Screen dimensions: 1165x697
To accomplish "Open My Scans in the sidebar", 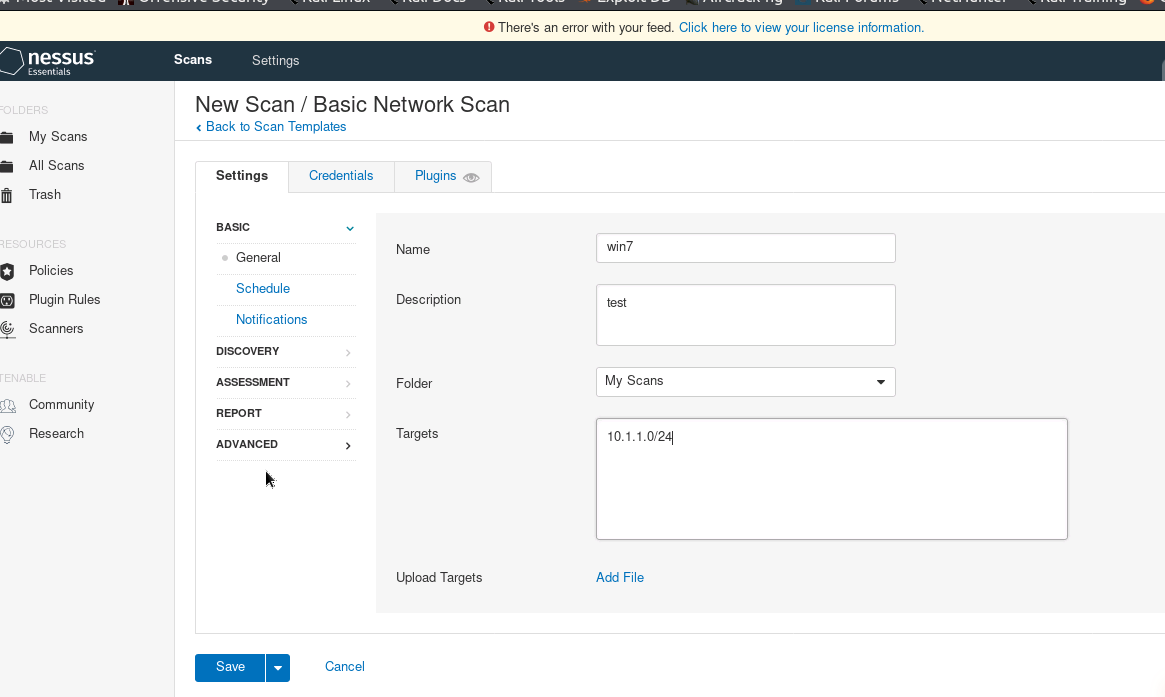I will tap(58, 137).
